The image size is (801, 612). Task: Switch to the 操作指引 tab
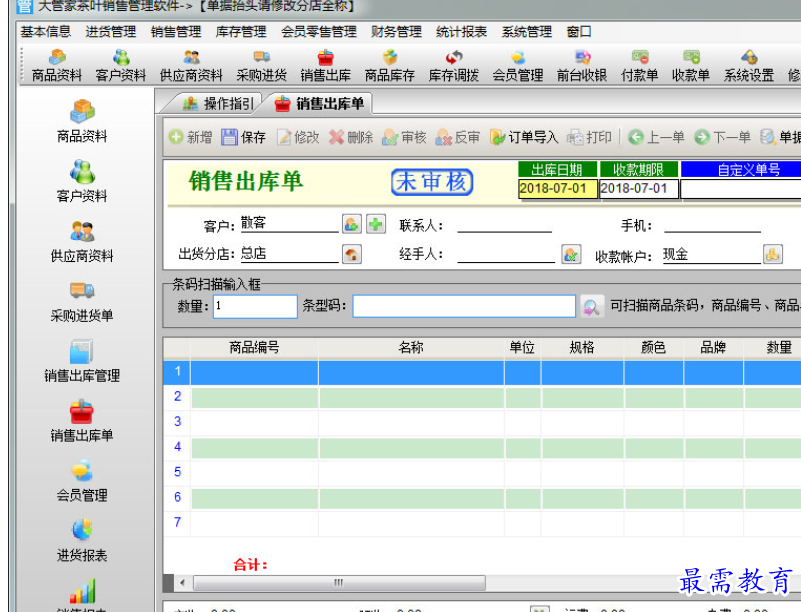pos(218,104)
